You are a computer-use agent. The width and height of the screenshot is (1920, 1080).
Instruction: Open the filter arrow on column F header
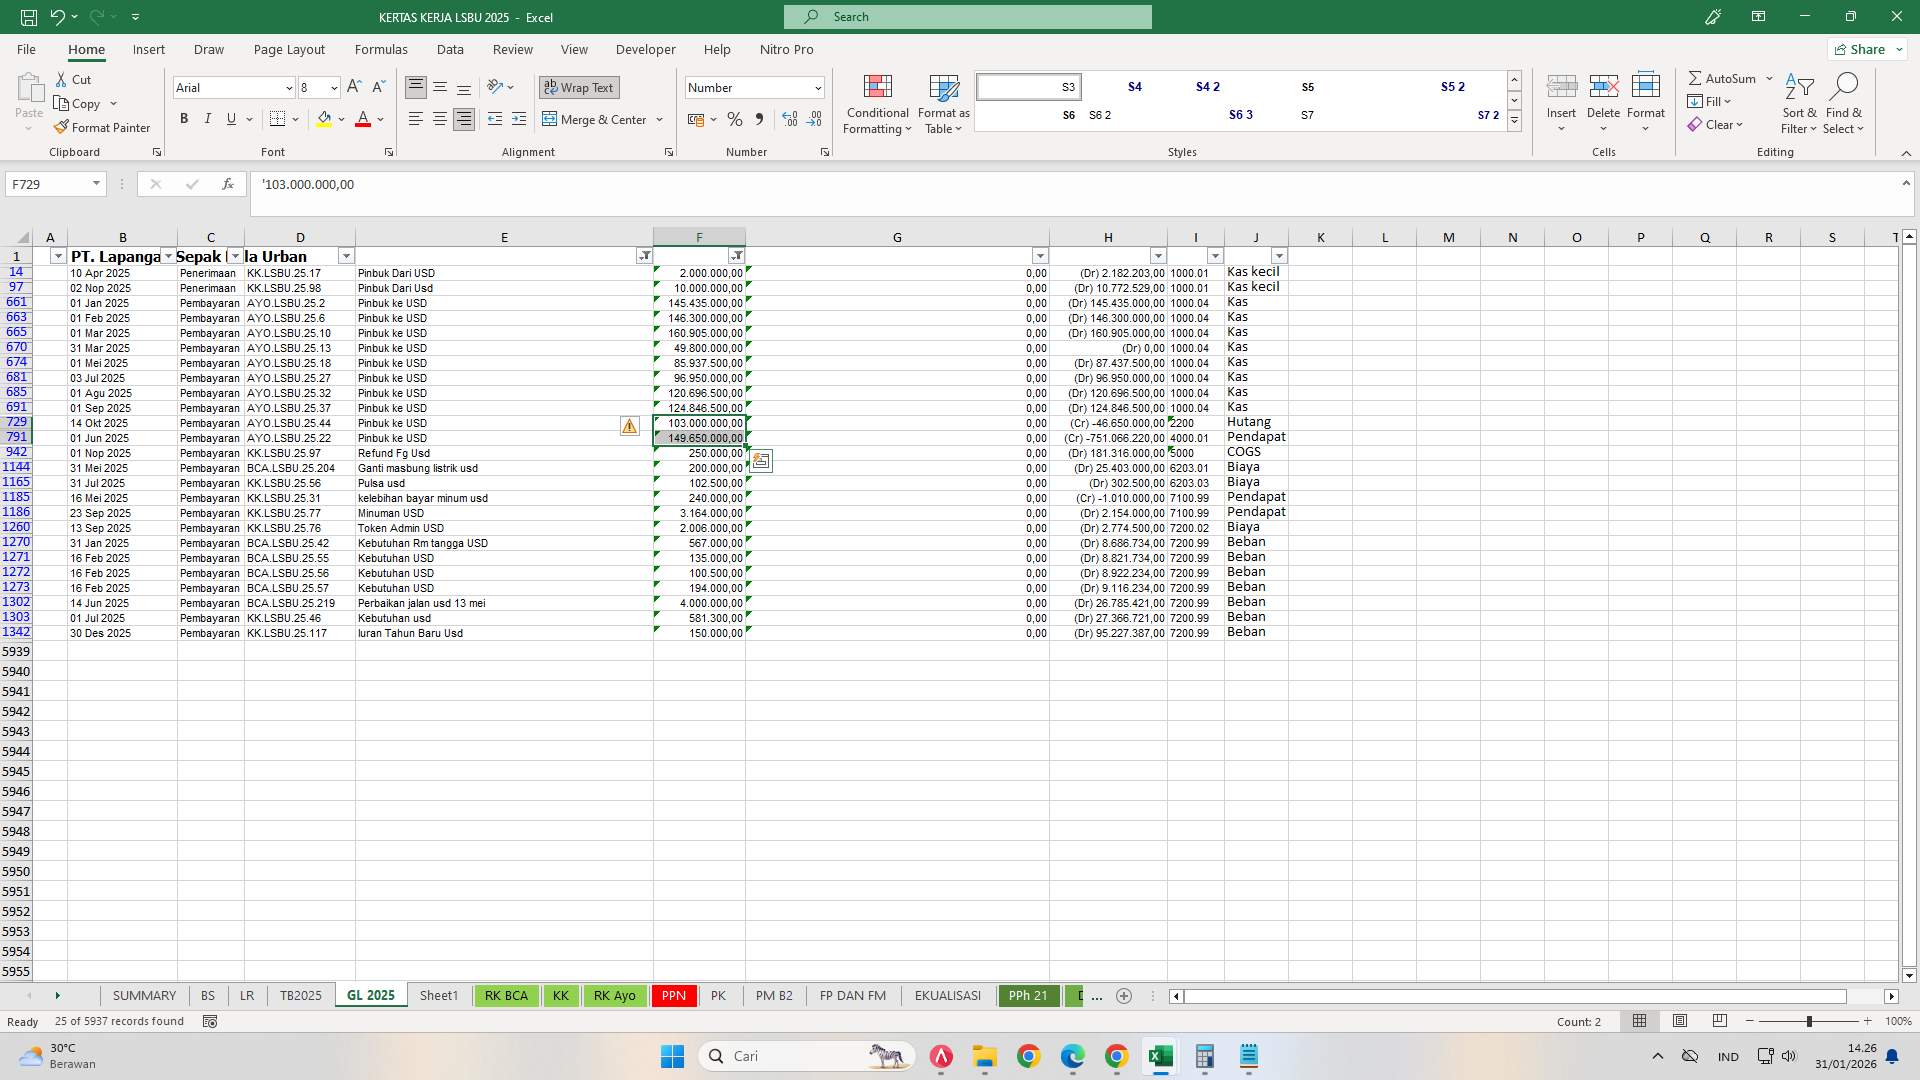(x=737, y=255)
